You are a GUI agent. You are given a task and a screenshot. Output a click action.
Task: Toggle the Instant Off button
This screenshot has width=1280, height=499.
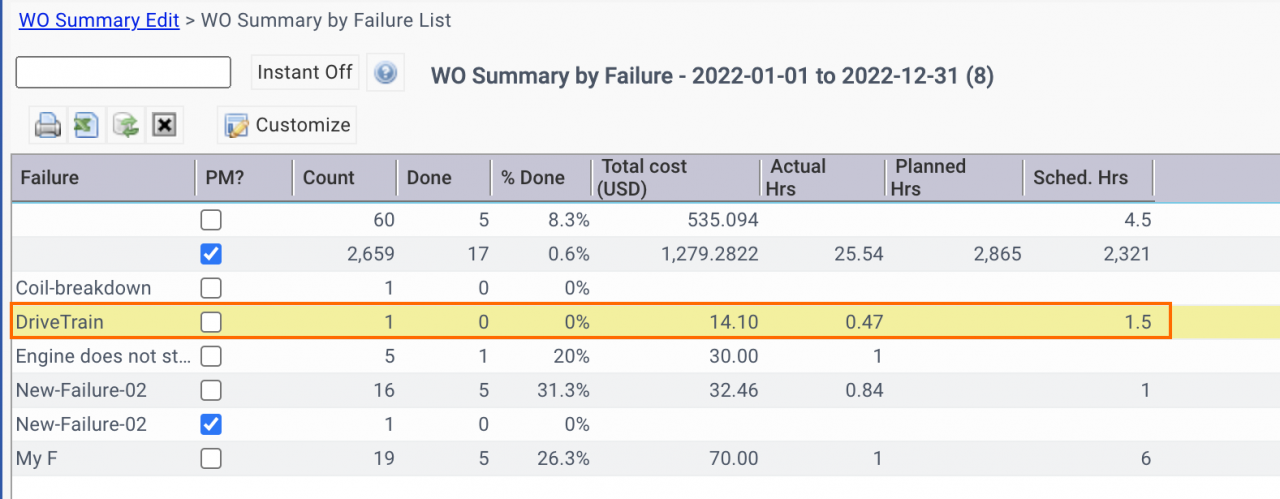[x=305, y=72]
